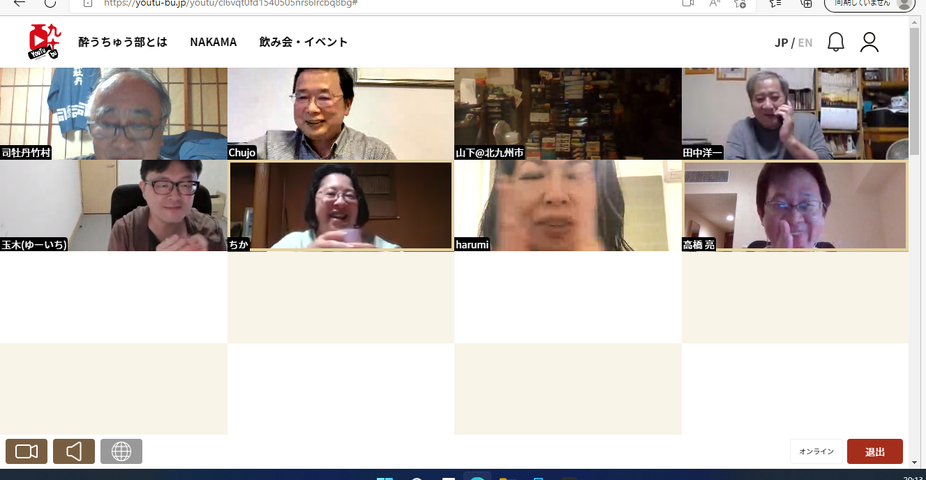This screenshot has width=926, height=480.
Task: Open the user account icon
Action: click(x=869, y=42)
